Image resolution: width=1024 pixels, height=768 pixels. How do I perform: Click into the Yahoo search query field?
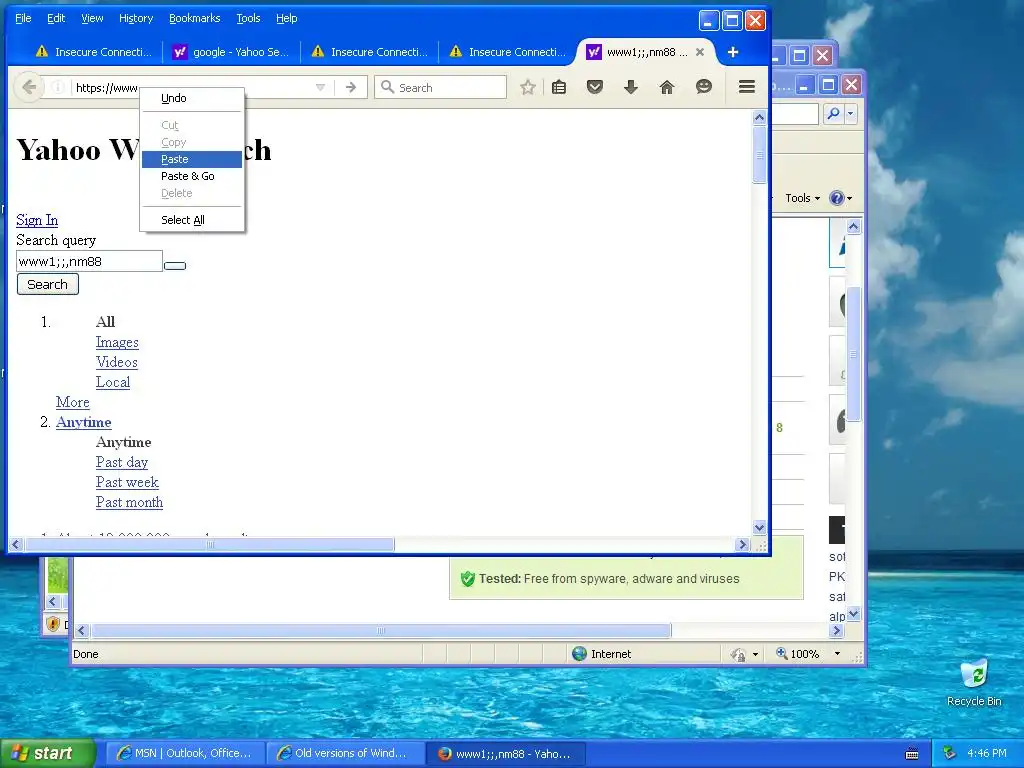(x=89, y=261)
